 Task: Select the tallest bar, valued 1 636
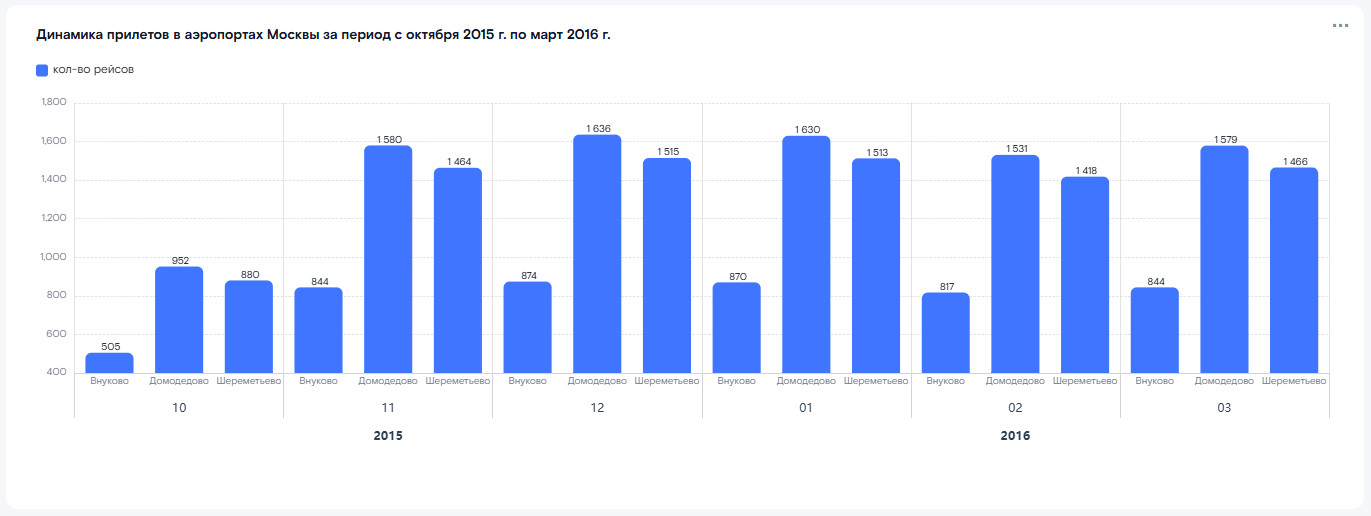597,254
